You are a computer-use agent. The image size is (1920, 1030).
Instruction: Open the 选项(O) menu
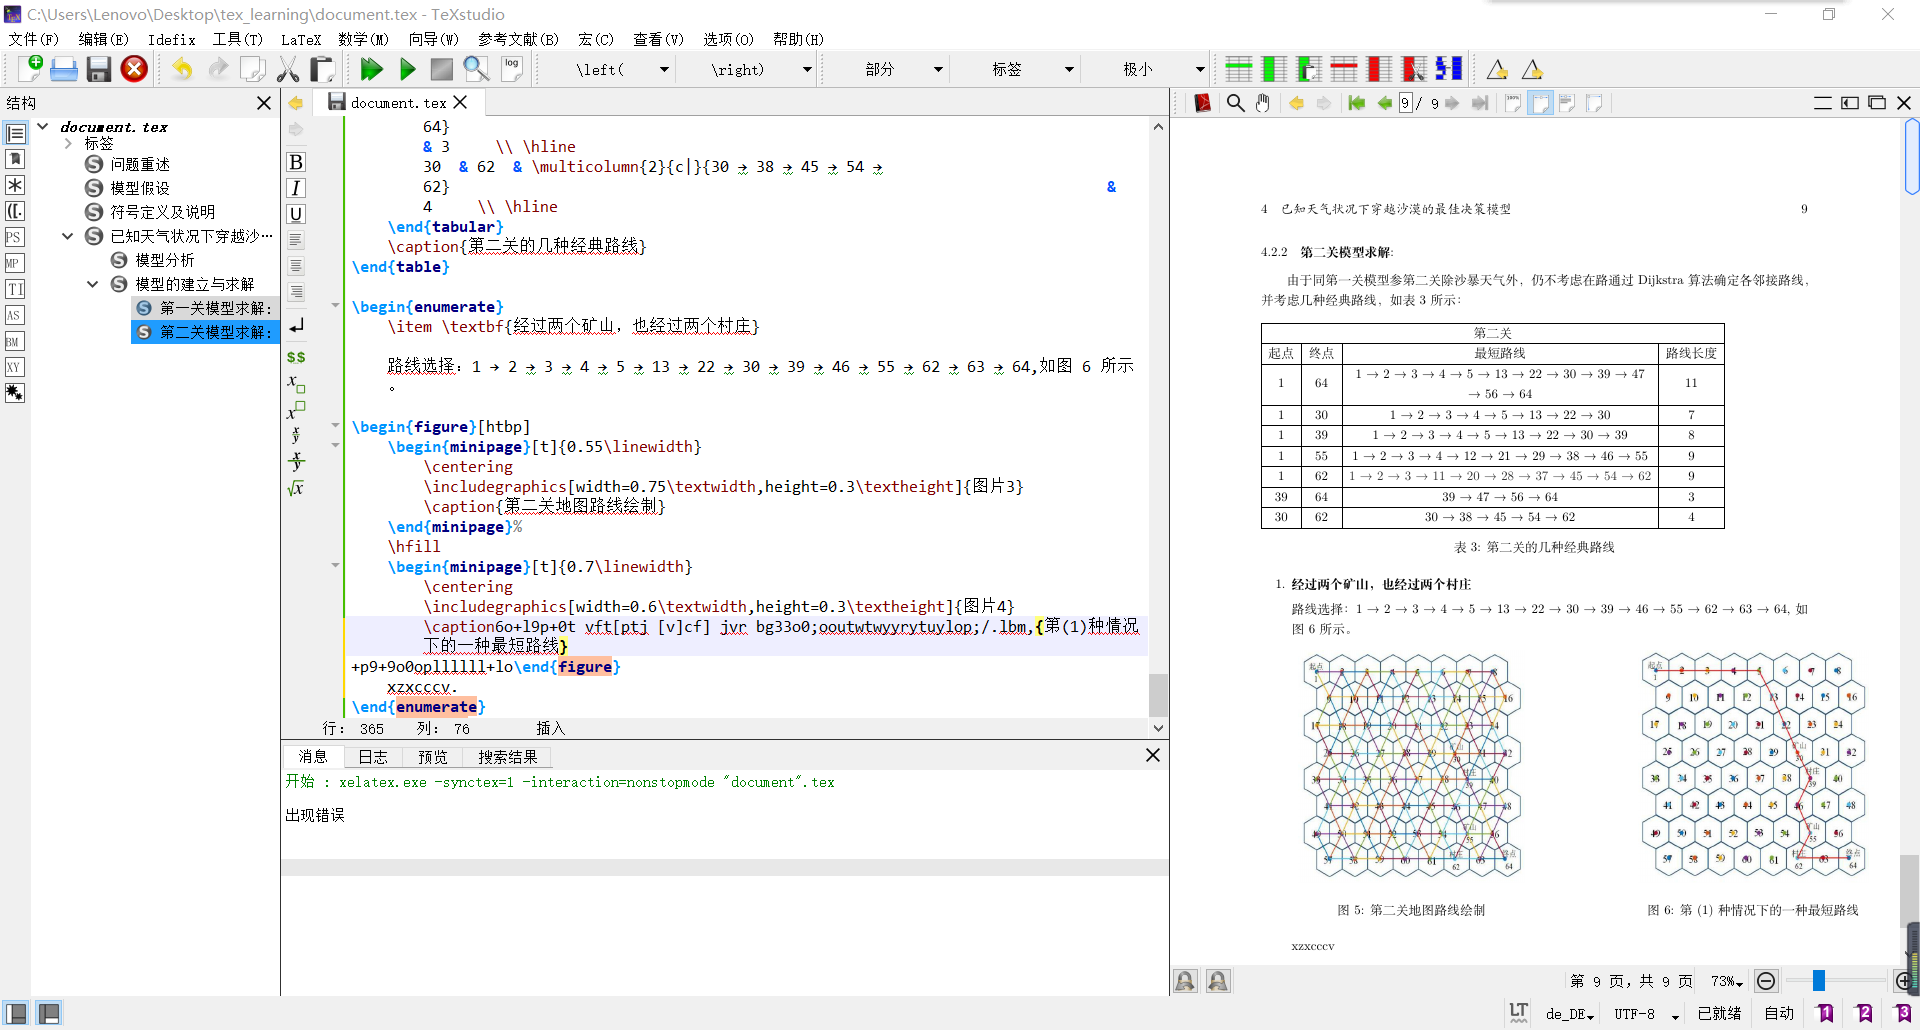tap(728, 39)
